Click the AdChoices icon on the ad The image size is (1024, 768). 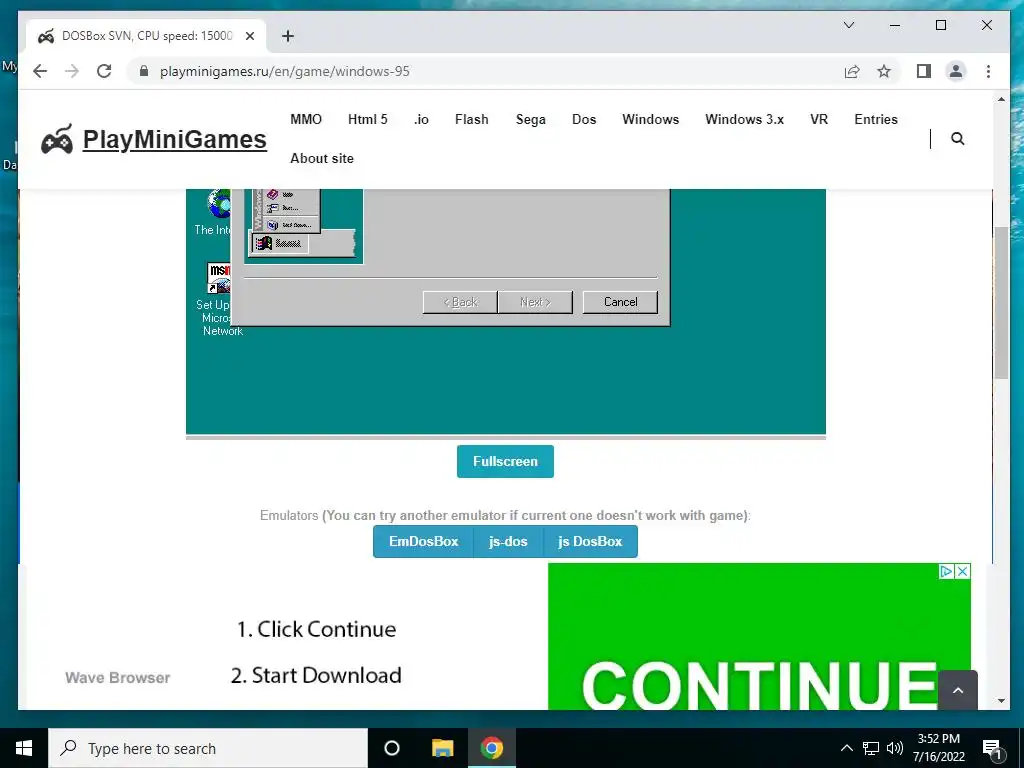click(x=946, y=571)
